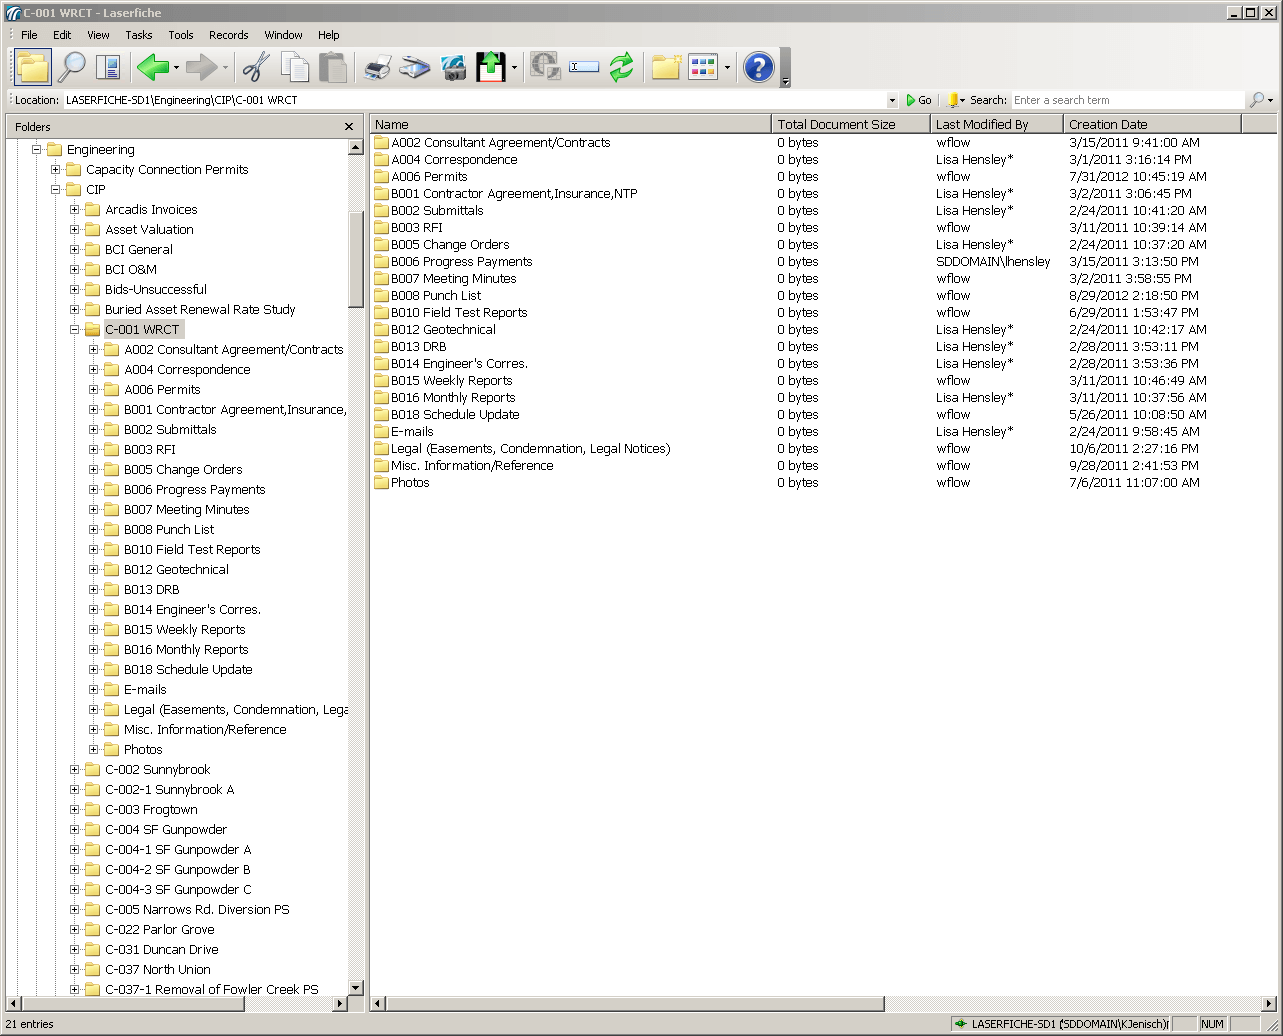
Task: Click the snapshot camera icon
Action: (453, 67)
